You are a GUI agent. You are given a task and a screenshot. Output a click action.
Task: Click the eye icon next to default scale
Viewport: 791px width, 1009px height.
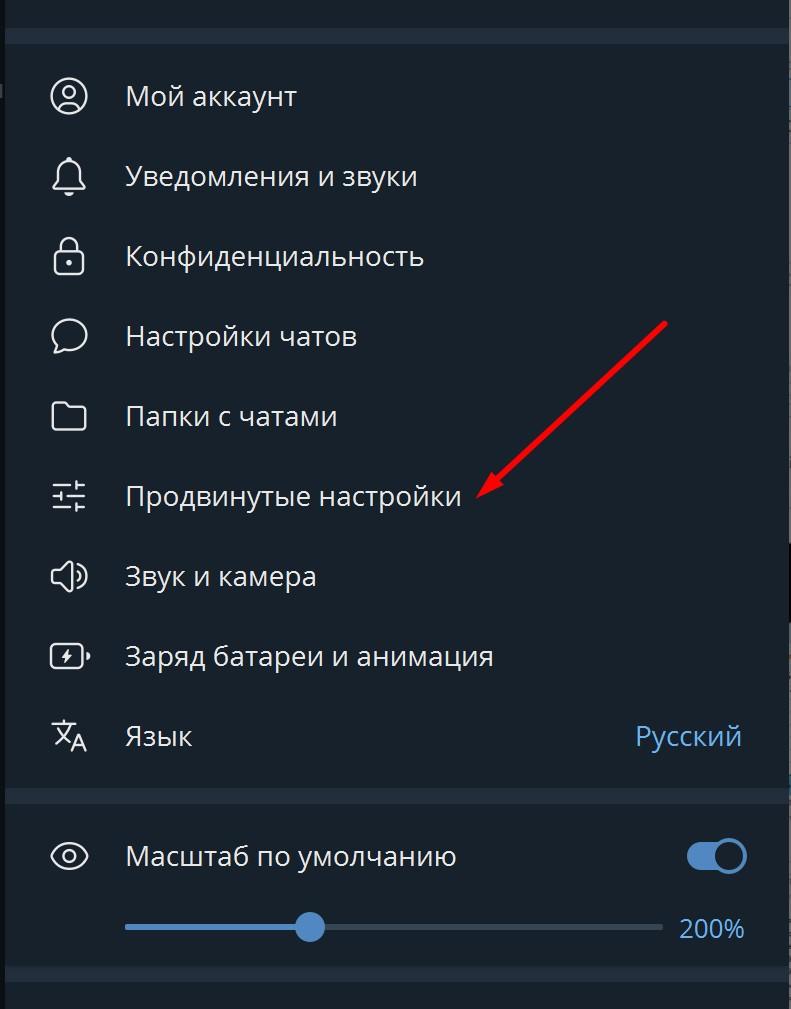point(69,856)
